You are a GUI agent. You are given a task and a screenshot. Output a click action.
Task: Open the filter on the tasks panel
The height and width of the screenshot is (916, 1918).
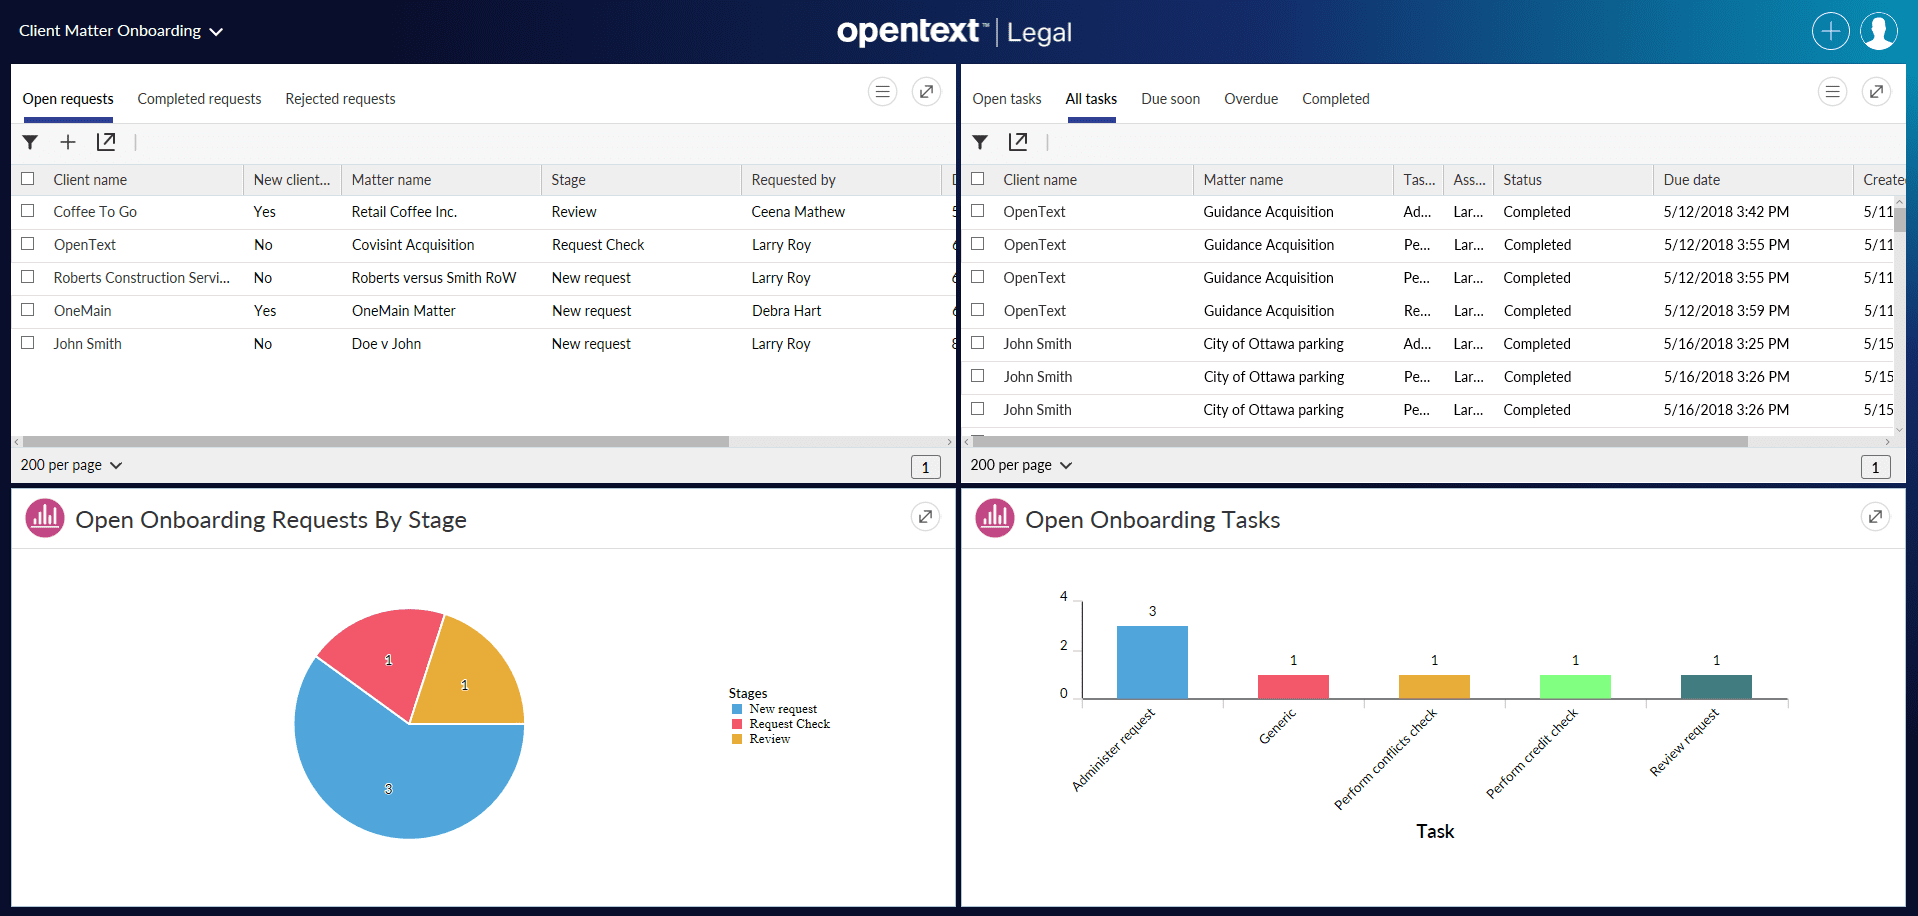(980, 142)
